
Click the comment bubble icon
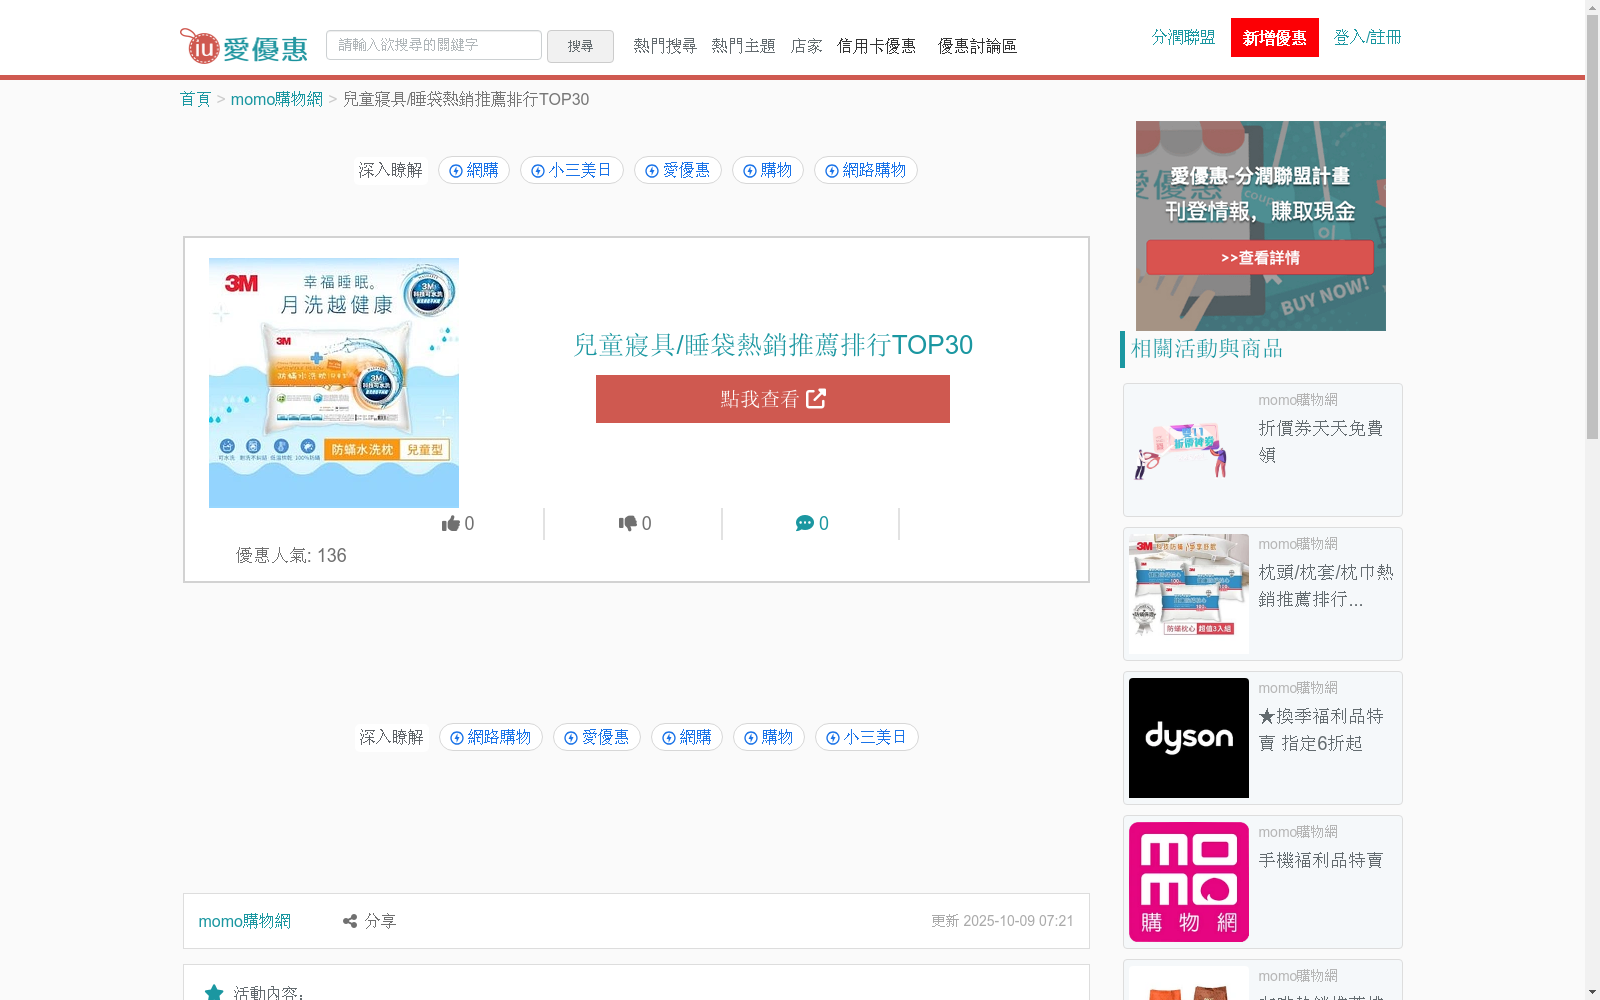coord(805,523)
